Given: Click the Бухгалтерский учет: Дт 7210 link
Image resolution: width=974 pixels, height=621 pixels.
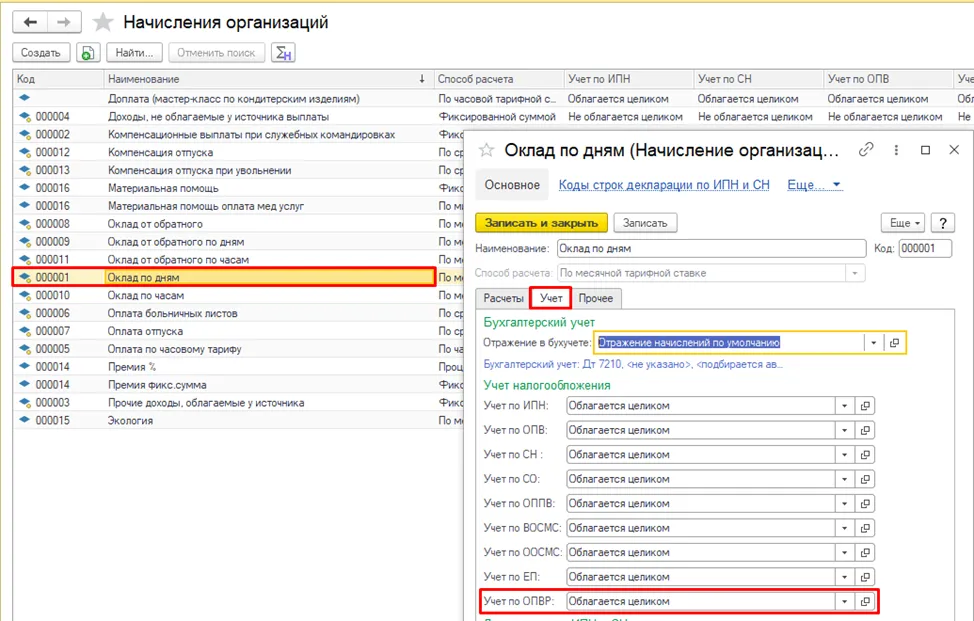Looking at the screenshot, I should coord(633,365).
